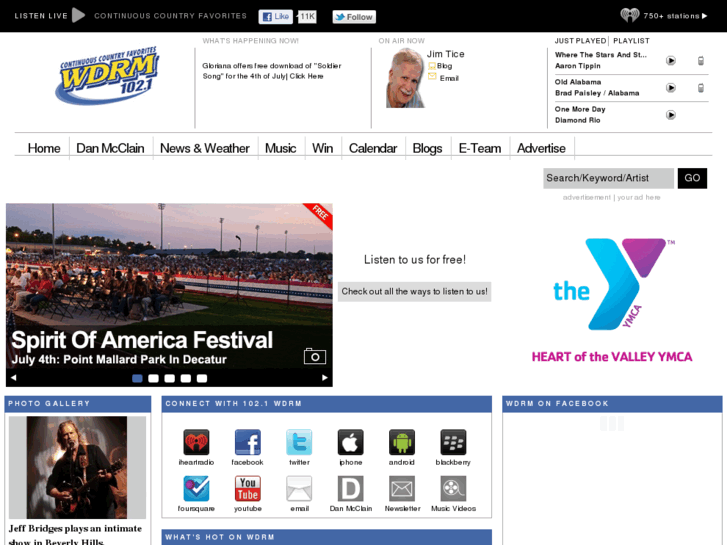Open the Win menu
This screenshot has height=545, width=727.
(x=322, y=148)
